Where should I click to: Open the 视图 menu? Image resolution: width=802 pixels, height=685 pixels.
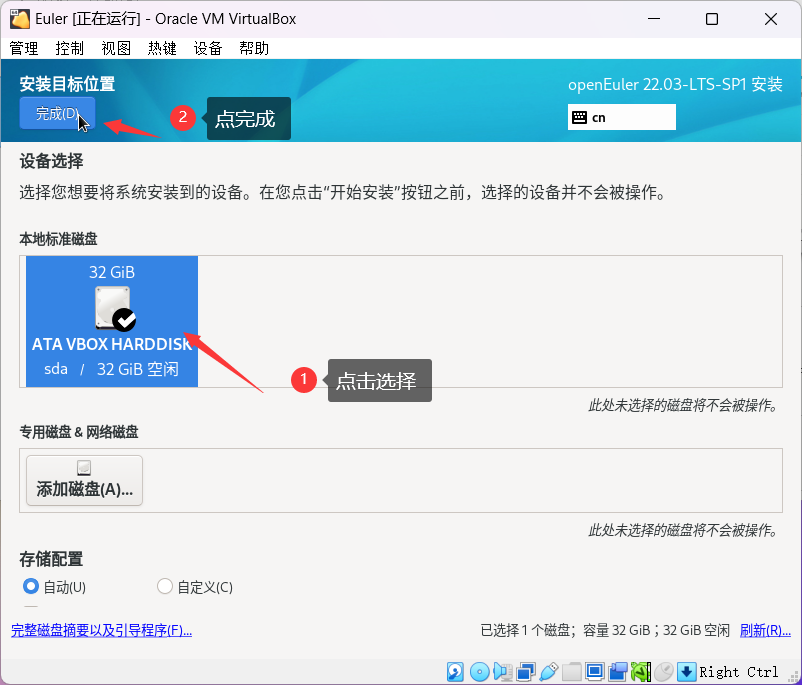[116, 48]
